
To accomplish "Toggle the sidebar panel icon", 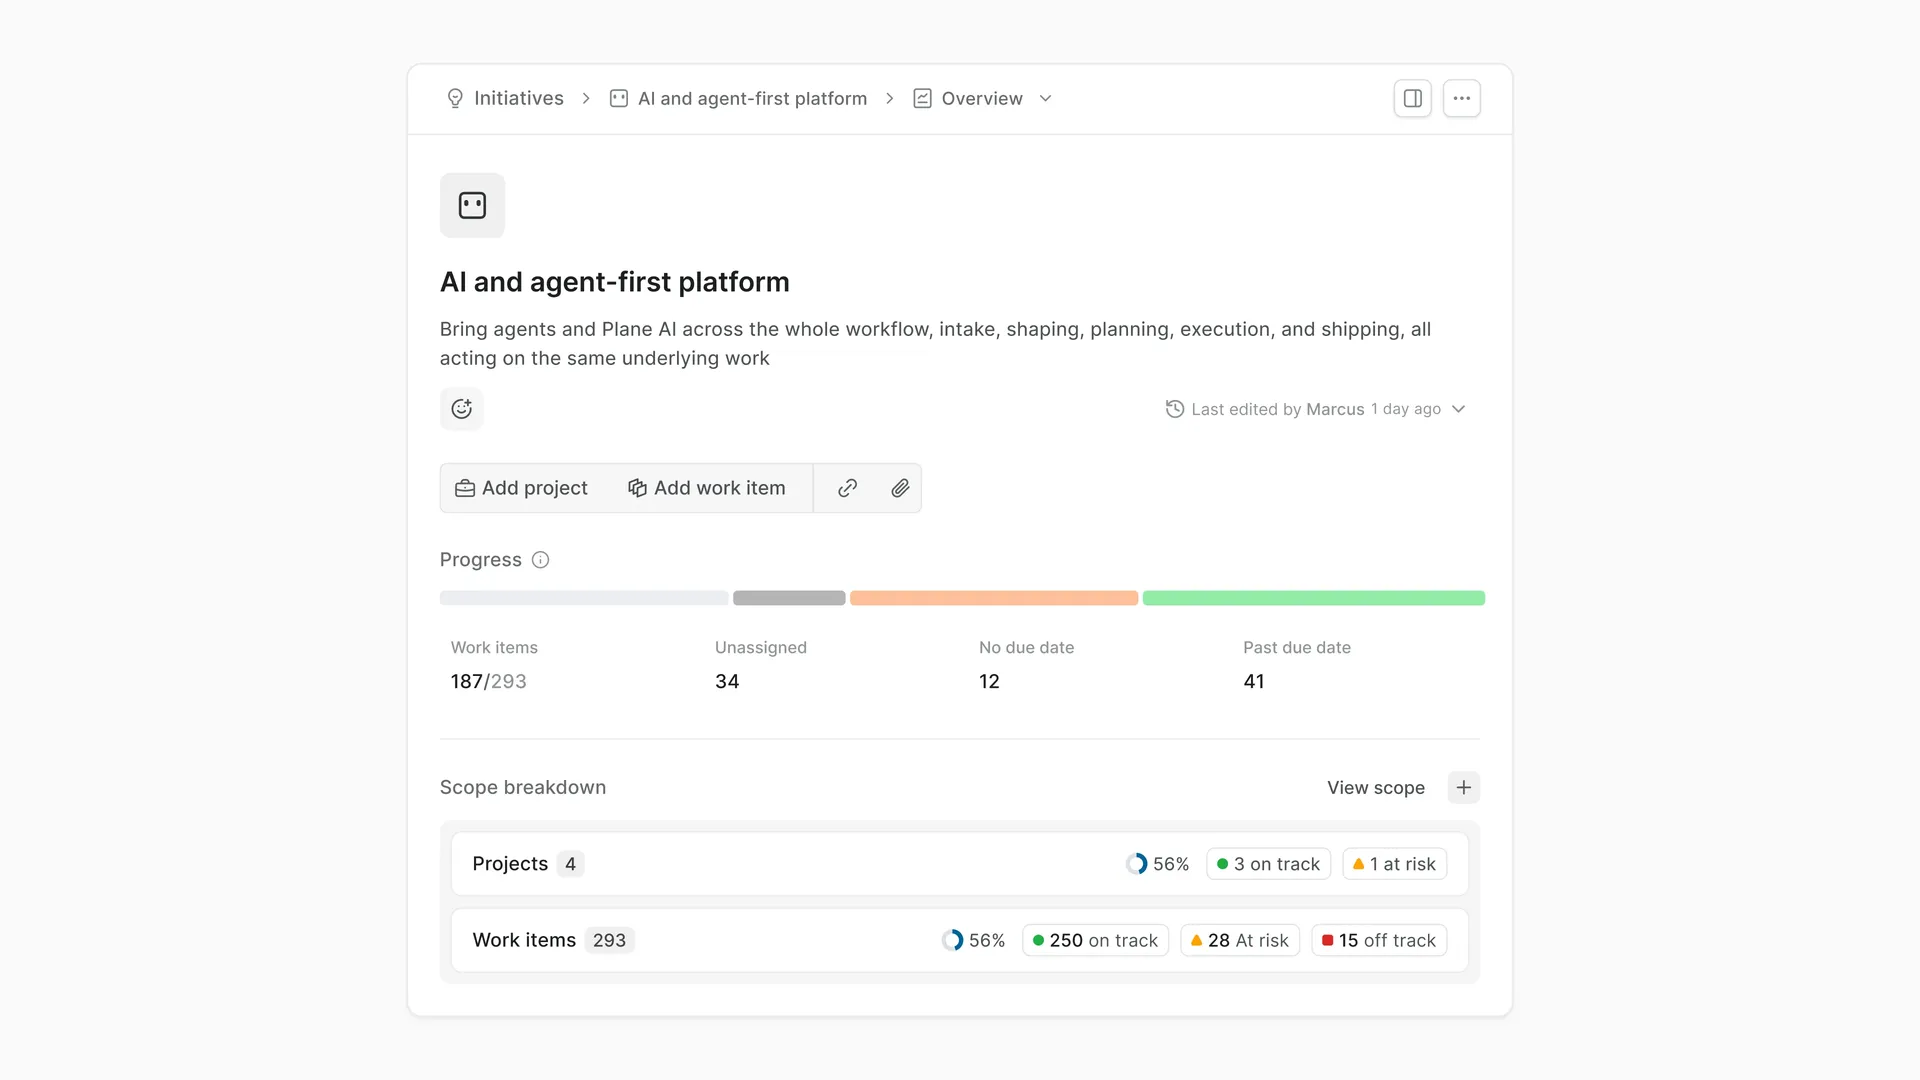I will tap(1412, 98).
